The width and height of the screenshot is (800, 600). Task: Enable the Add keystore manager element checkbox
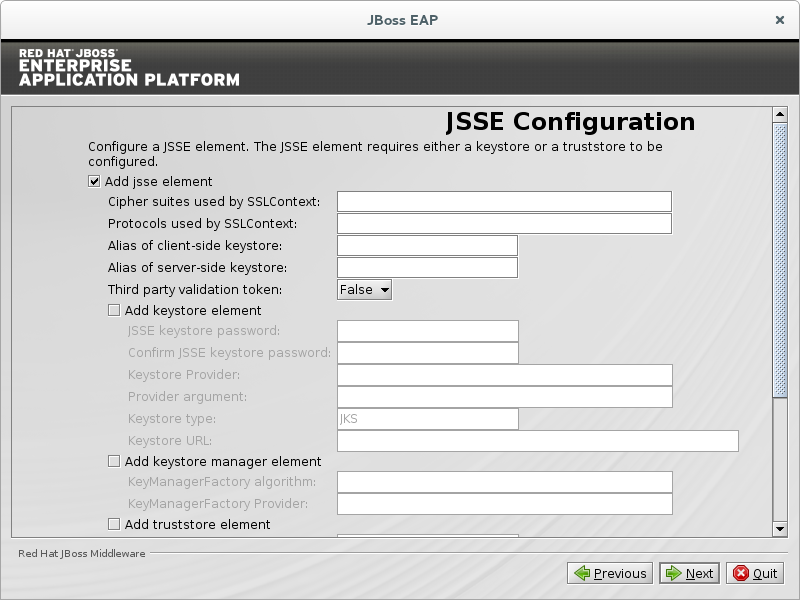pos(114,462)
